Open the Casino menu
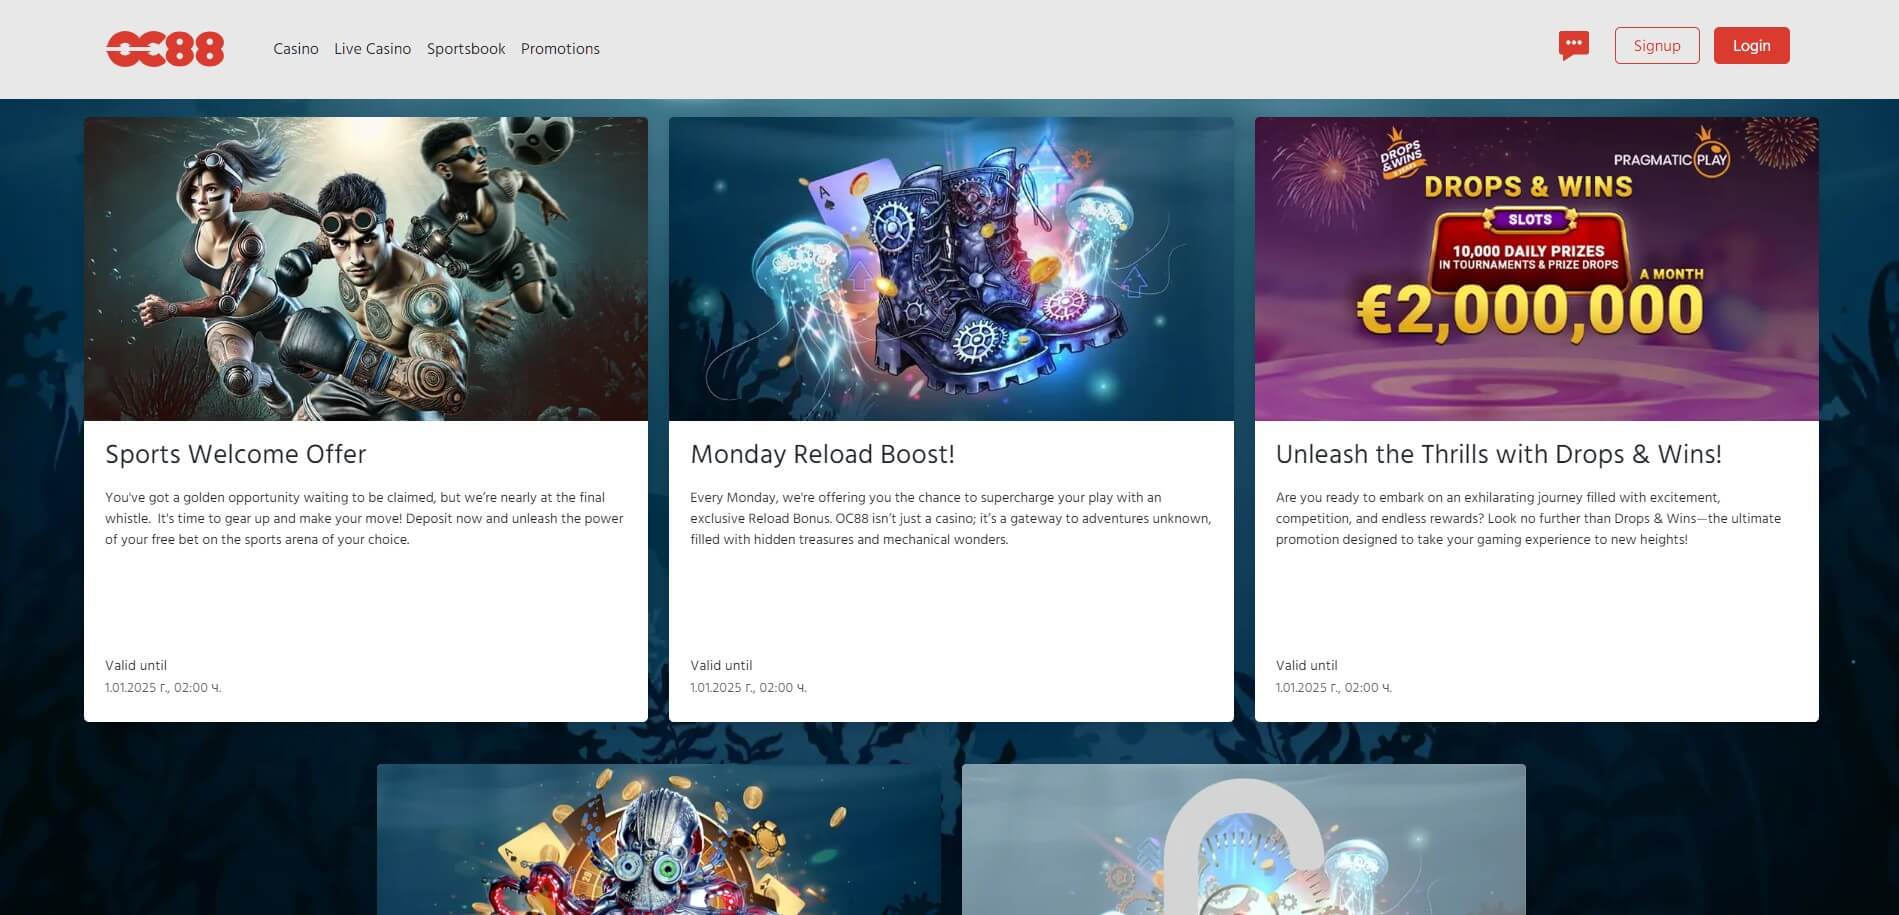Viewport: 1899px width, 915px height. [296, 49]
